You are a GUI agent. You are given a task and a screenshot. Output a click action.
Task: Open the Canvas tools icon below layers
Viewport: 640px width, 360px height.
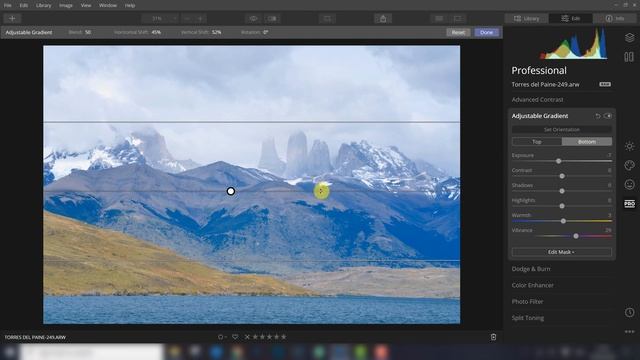(x=629, y=57)
